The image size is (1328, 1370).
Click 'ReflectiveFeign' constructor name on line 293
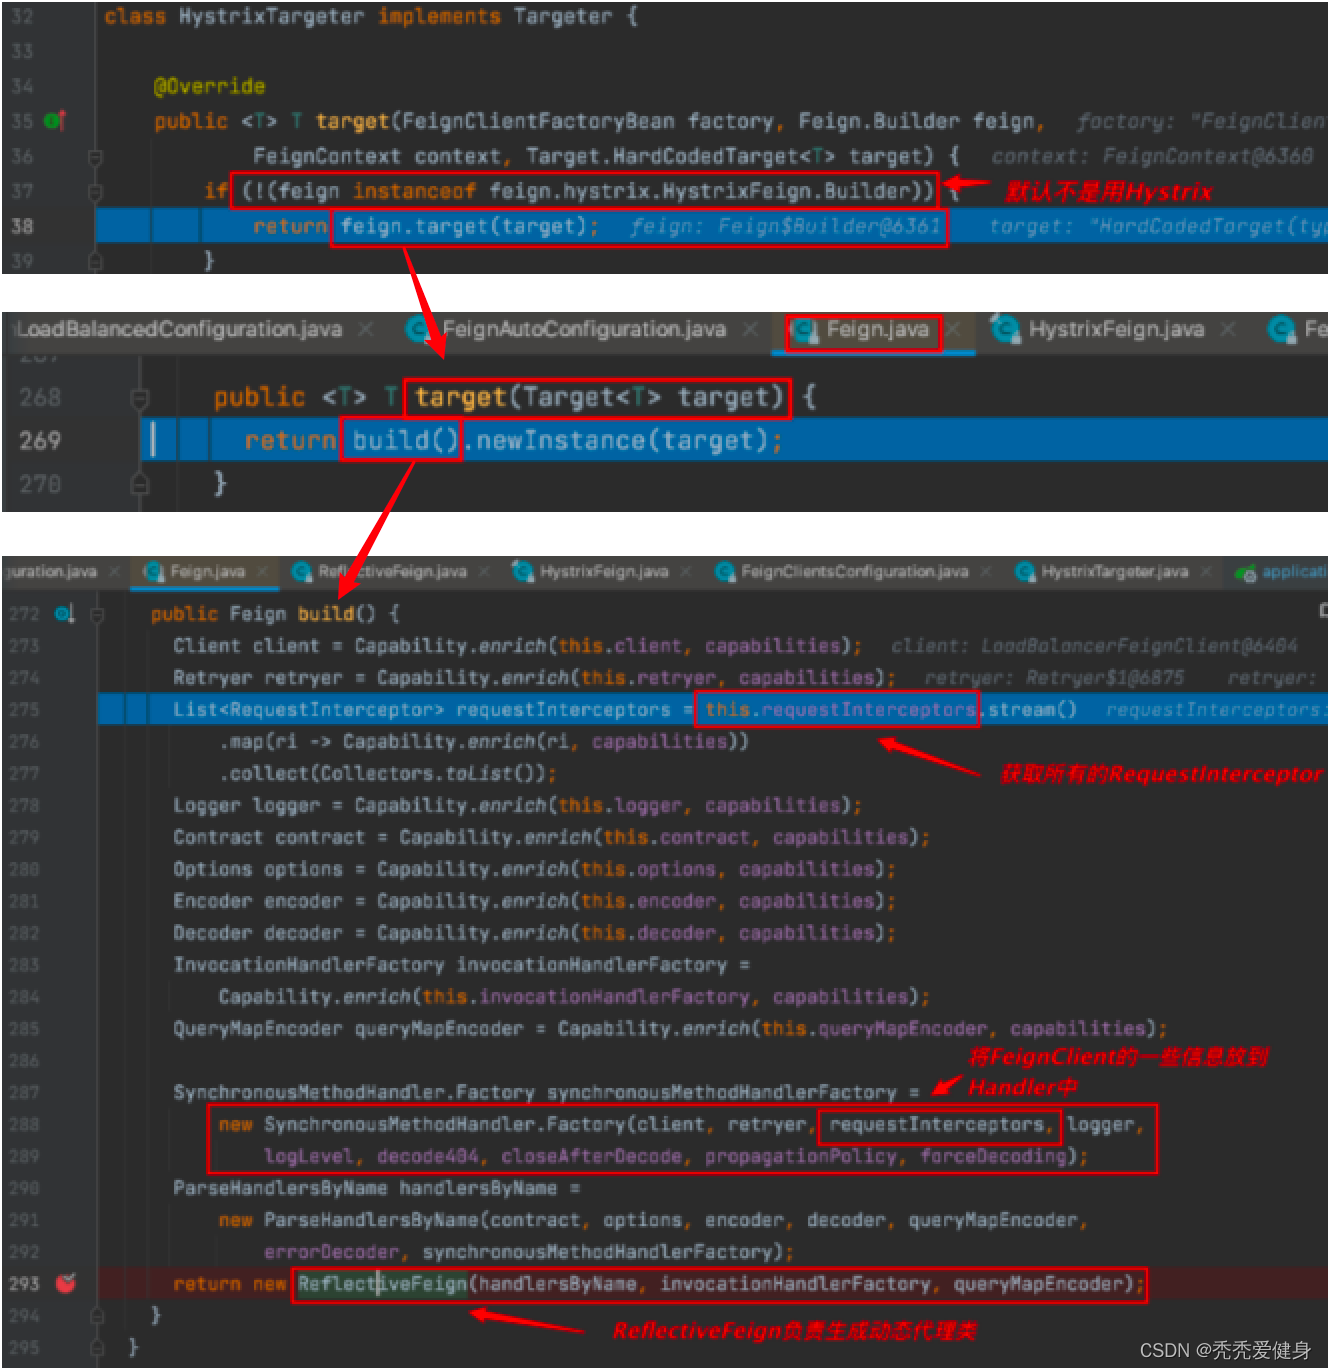pos(382,1284)
